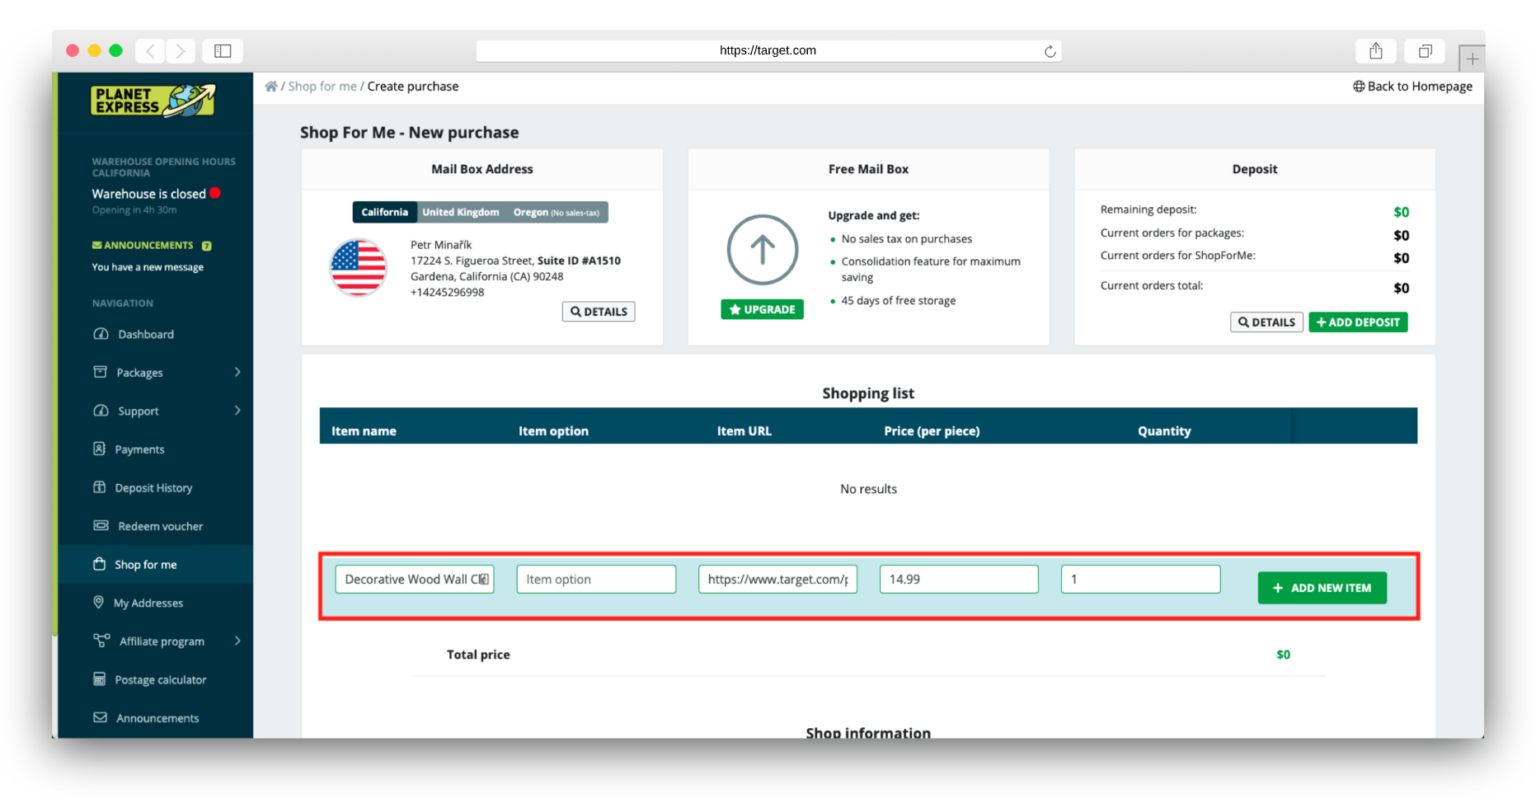Follow the Back to Homepage link

[1412, 87]
